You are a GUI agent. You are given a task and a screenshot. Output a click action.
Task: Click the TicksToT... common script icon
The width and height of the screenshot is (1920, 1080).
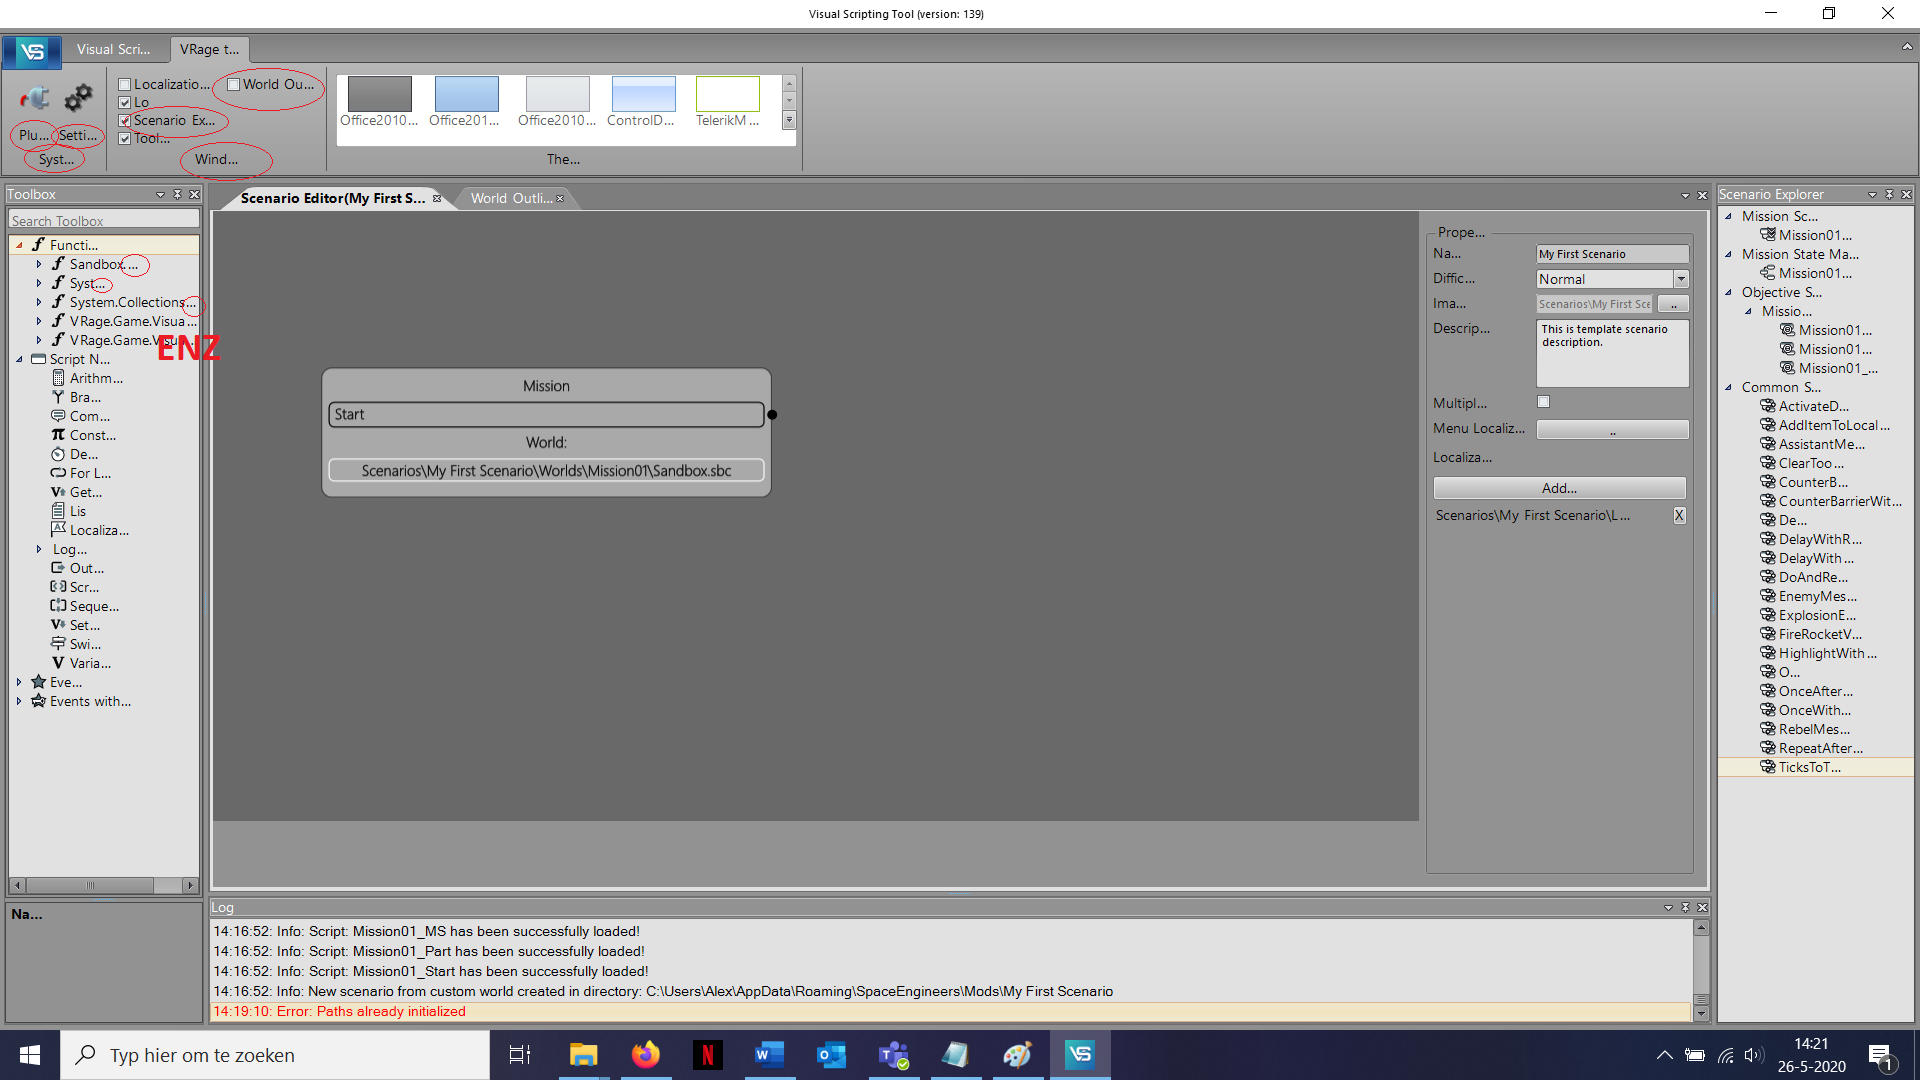coord(1767,767)
